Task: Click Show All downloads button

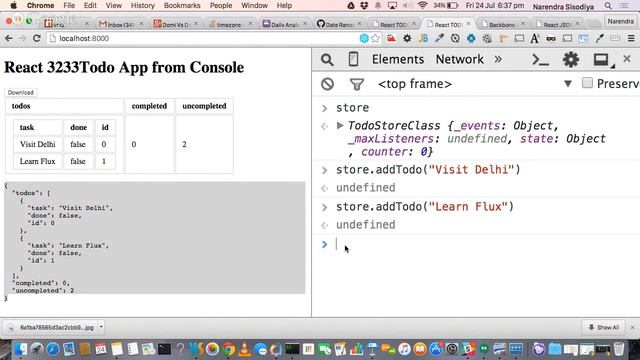Action: [x=603, y=327]
